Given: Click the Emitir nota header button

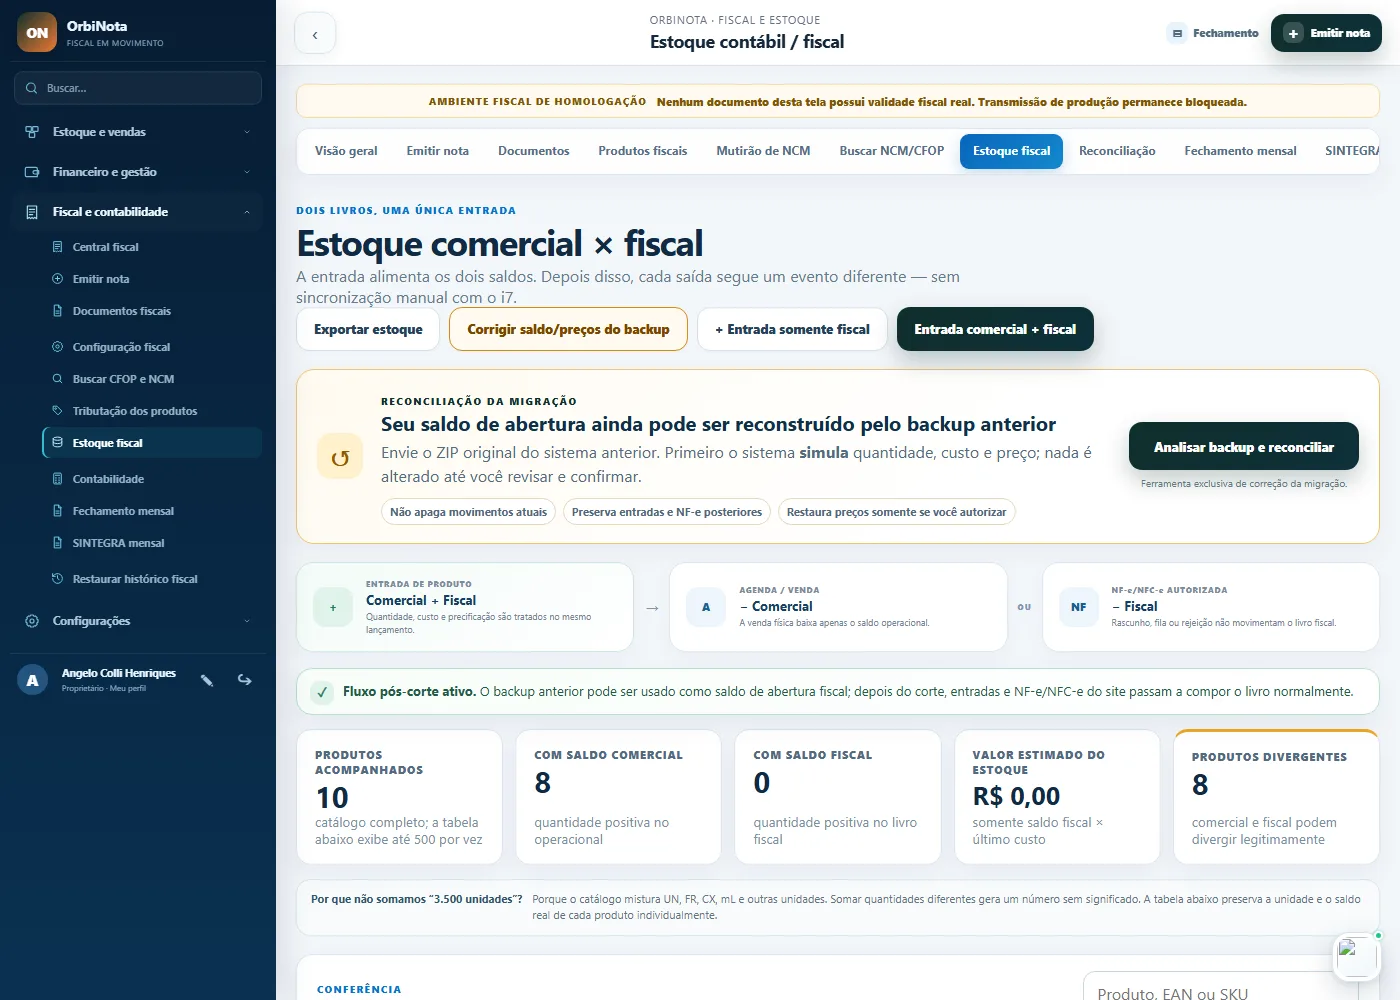Looking at the screenshot, I should [1326, 33].
